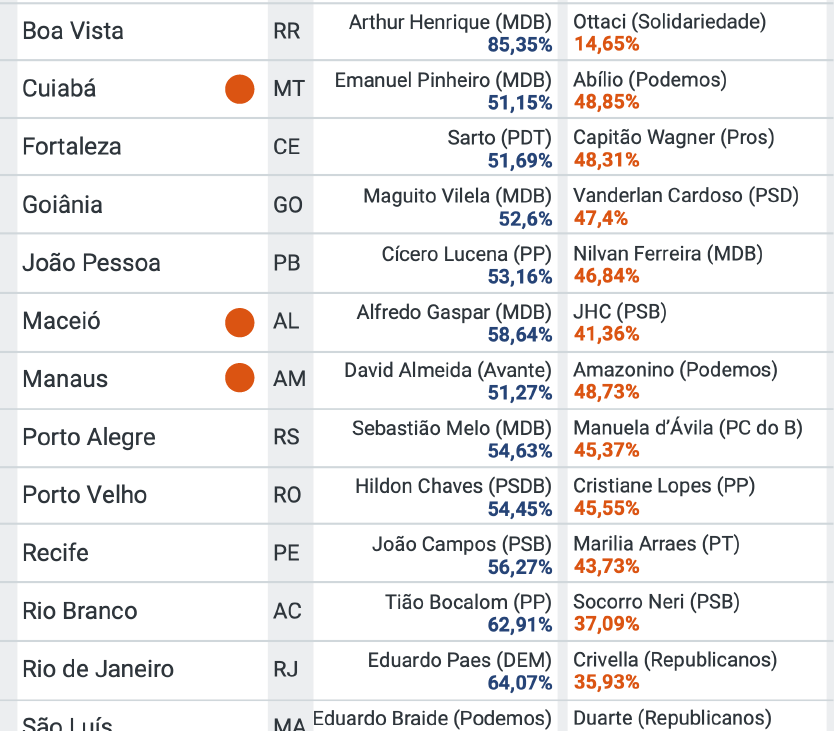Screen dimensions: 834x731
Task: Select the 85,35% winning percentage
Action: coord(520,44)
